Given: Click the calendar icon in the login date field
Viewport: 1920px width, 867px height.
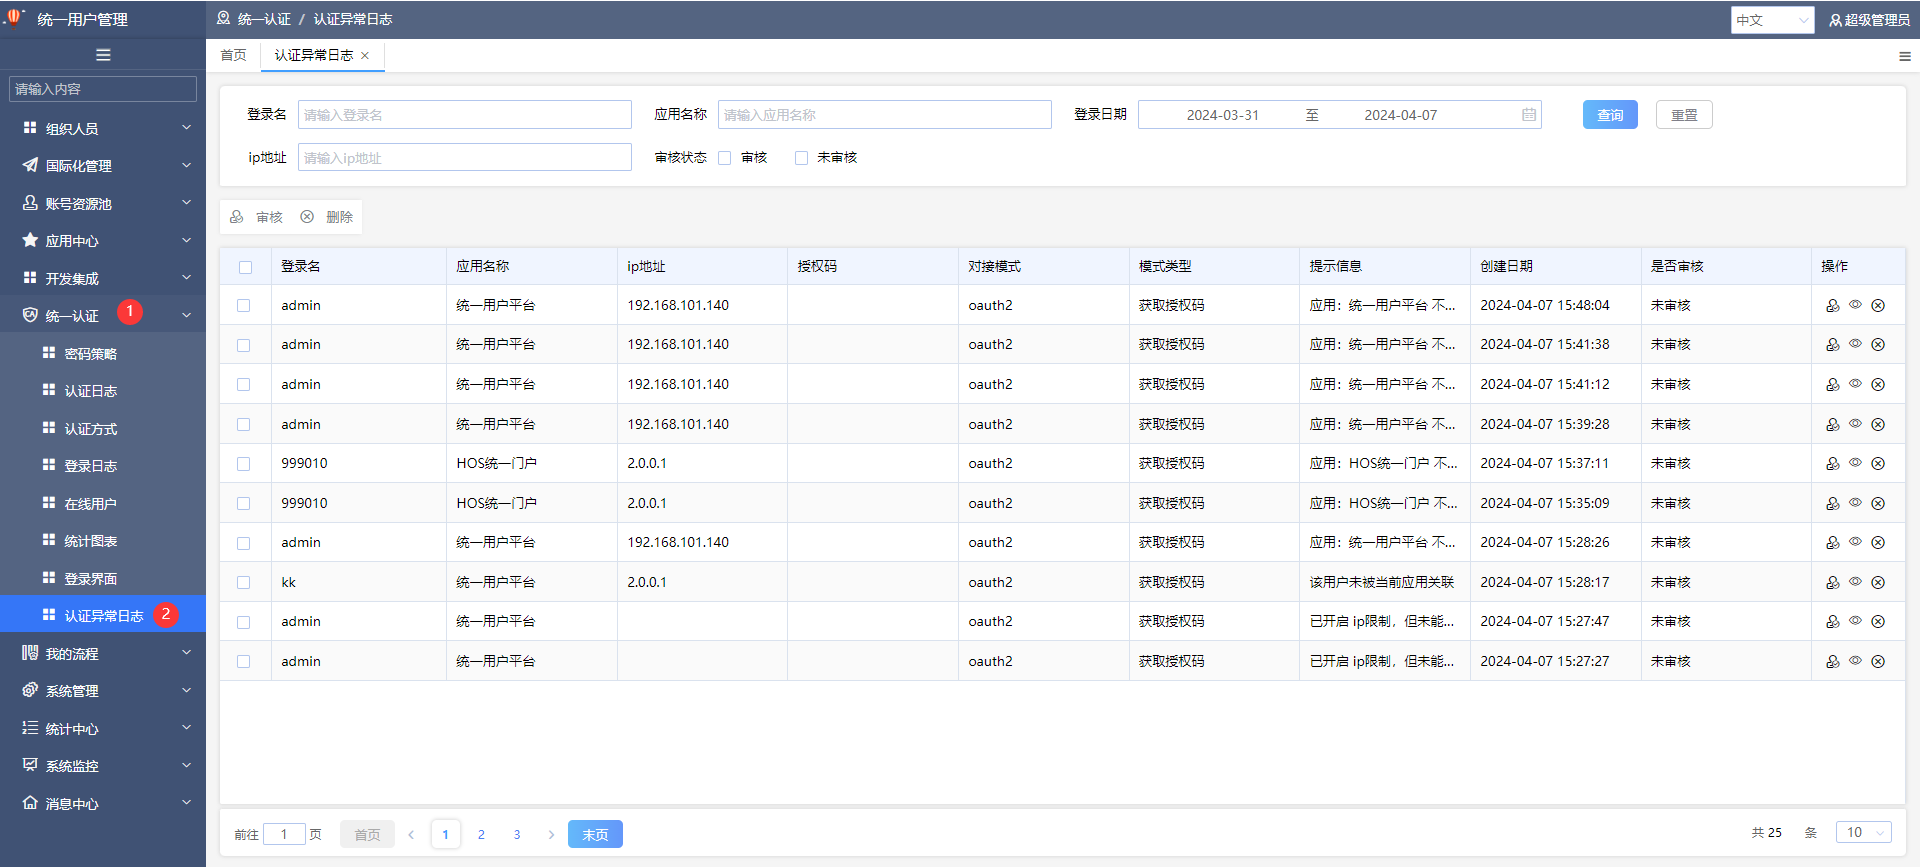Looking at the screenshot, I should coord(1528,115).
